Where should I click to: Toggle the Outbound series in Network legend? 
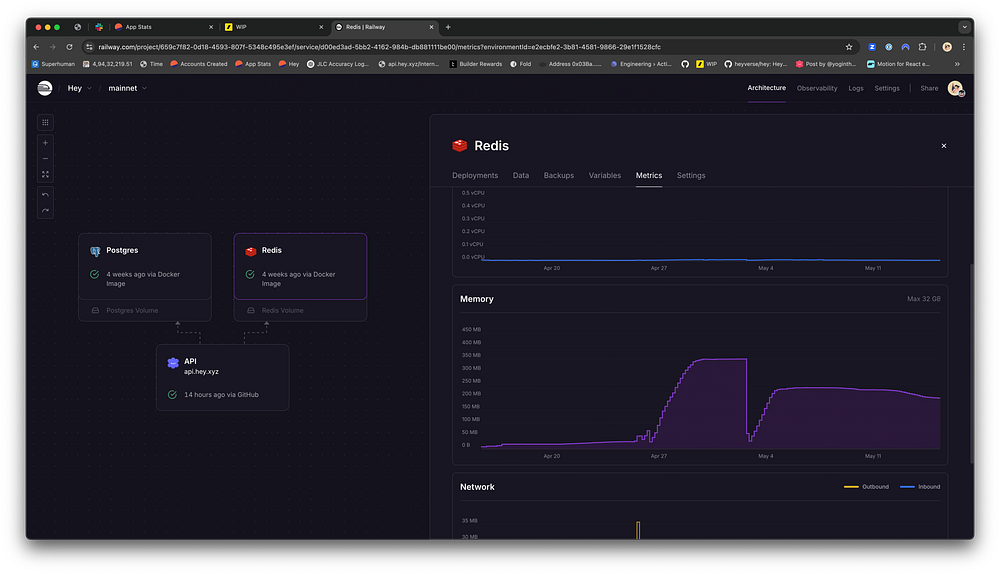click(869, 487)
